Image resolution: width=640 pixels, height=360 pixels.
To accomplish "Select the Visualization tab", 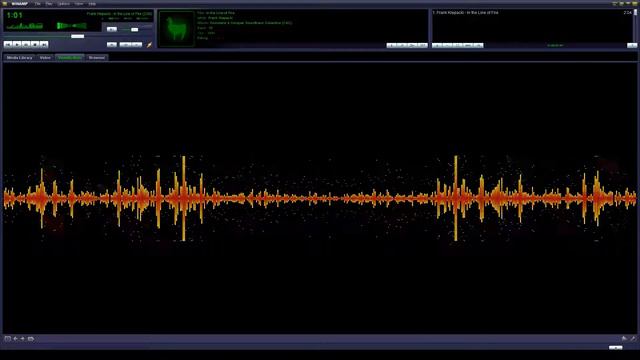I will [x=70, y=58].
